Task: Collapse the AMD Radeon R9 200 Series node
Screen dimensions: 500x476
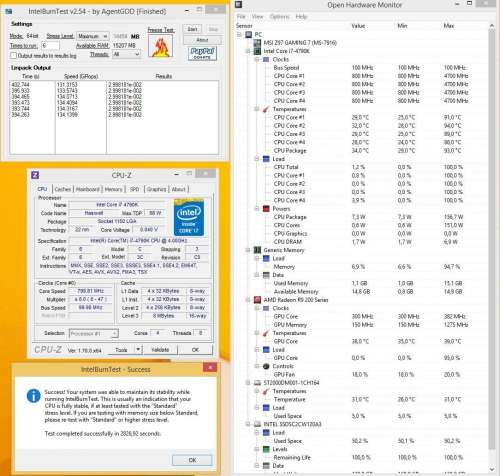Action: click(248, 300)
